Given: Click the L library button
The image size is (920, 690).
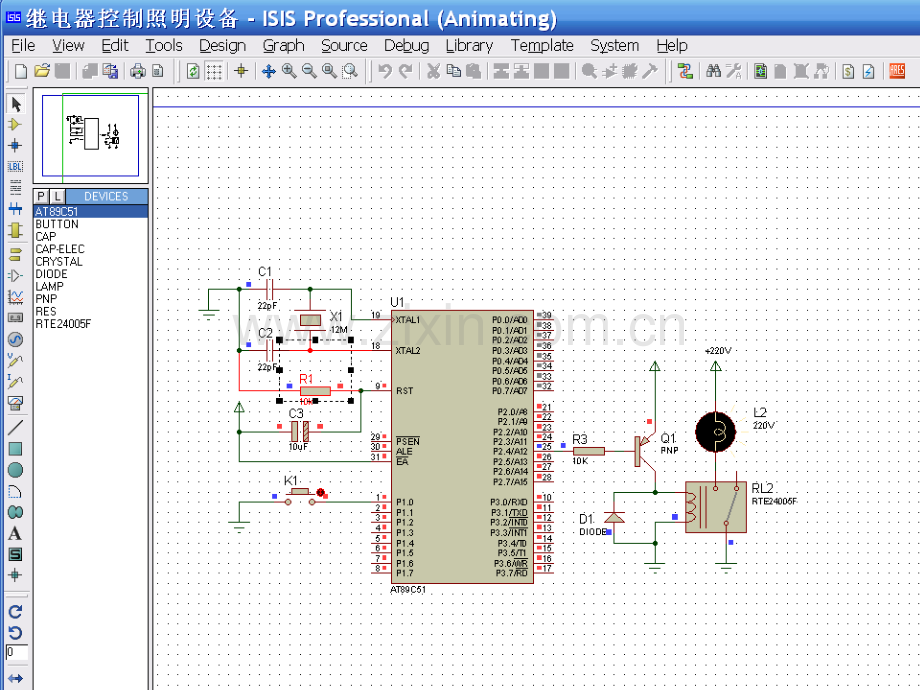Looking at the screenshot, I should [x=57, y=196].
